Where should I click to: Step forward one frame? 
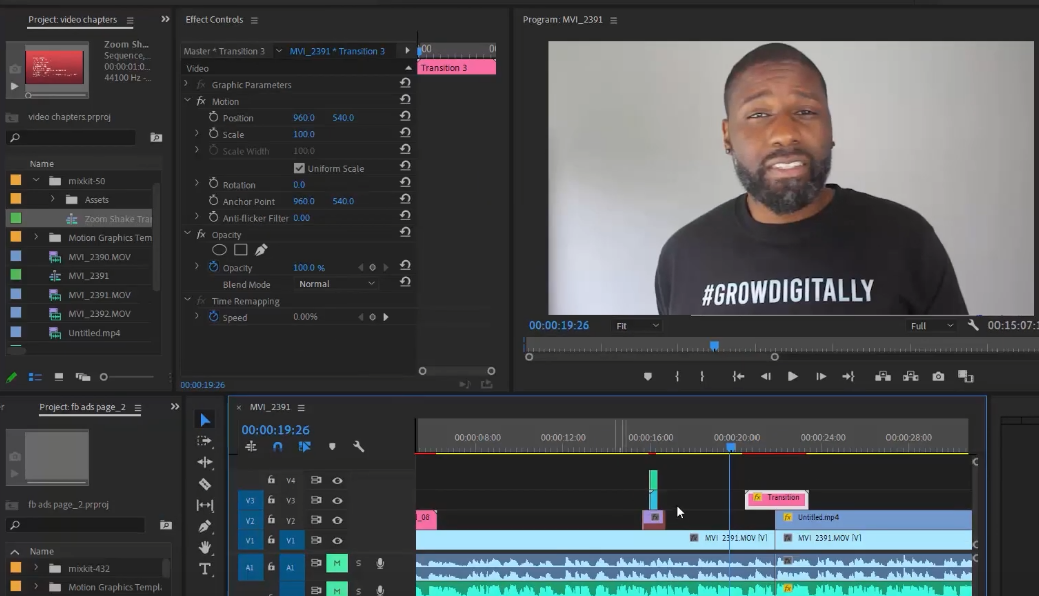(x=821, y=377)
